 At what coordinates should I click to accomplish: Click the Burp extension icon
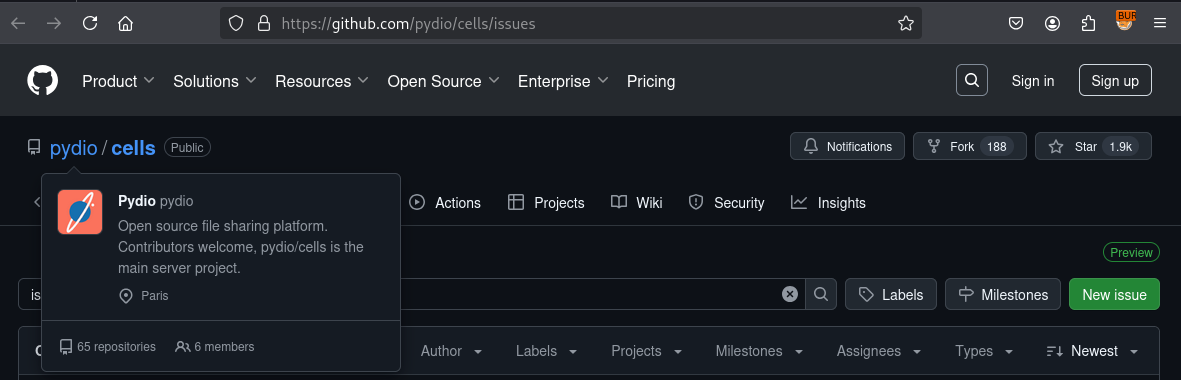1125,21
